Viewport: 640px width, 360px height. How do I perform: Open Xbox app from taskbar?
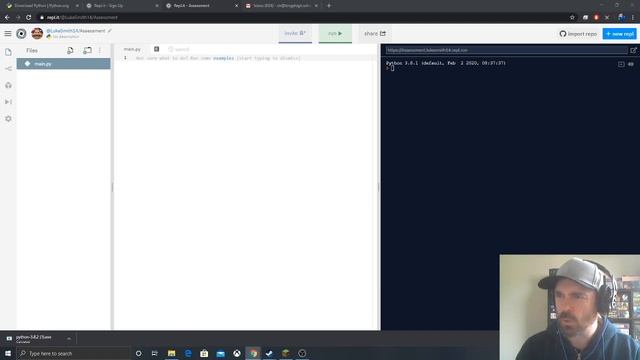click(x=237, y=353)
